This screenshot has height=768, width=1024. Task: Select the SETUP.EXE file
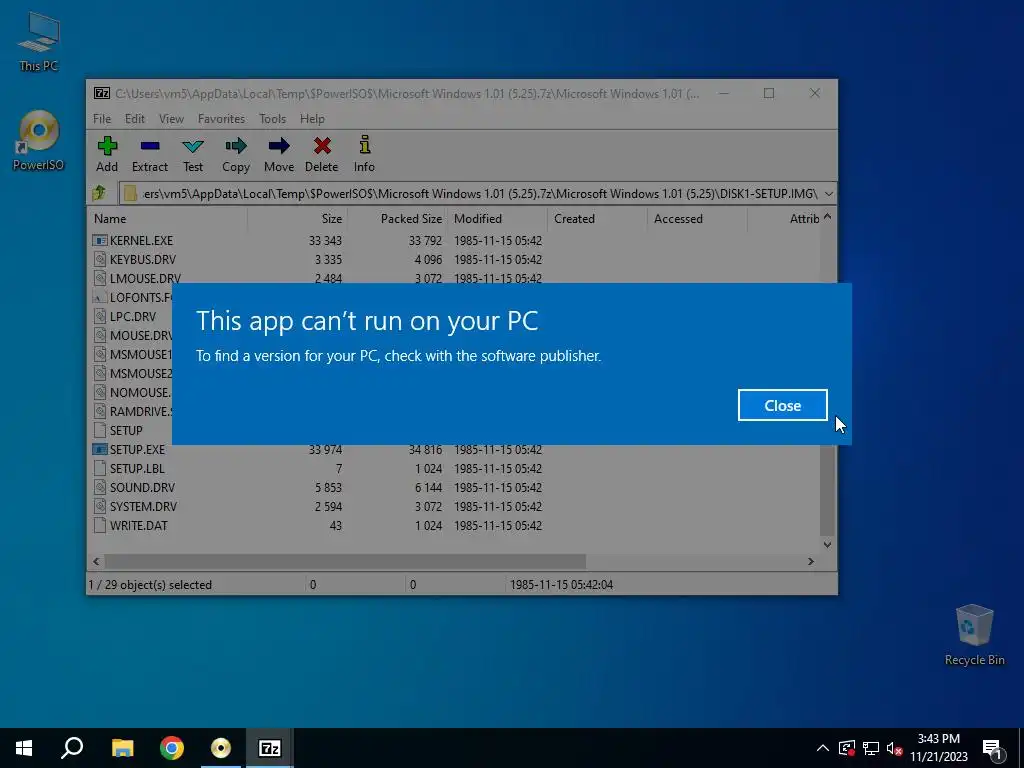coord(137,449)
